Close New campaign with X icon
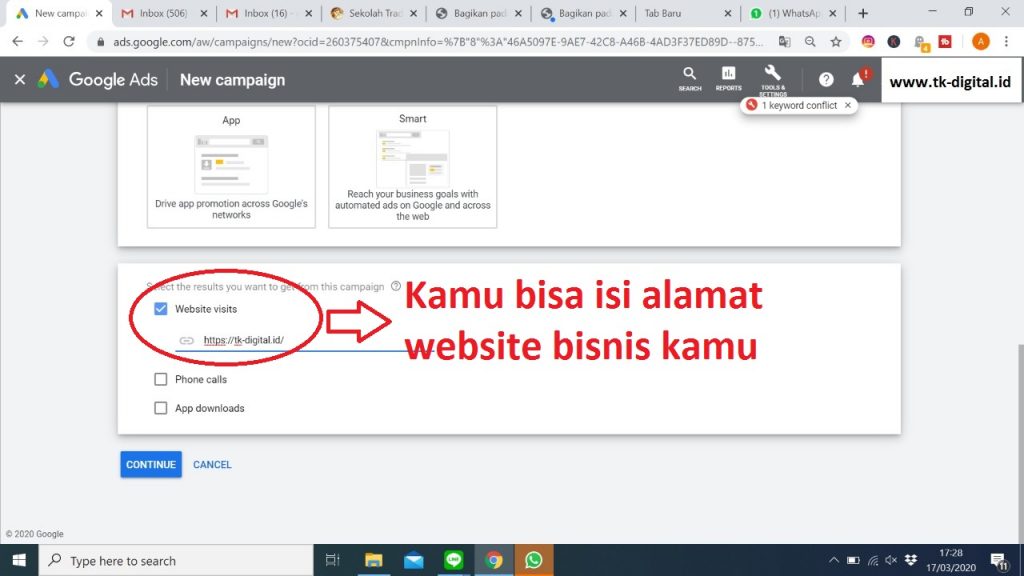The image size is (1024, 576). tap(19, 80)
